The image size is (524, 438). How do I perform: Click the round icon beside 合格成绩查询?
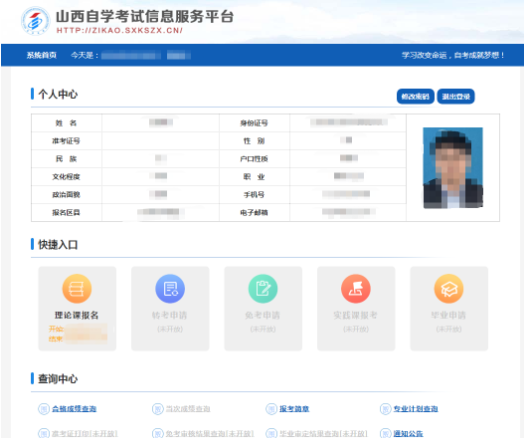[x=44, y=409]
